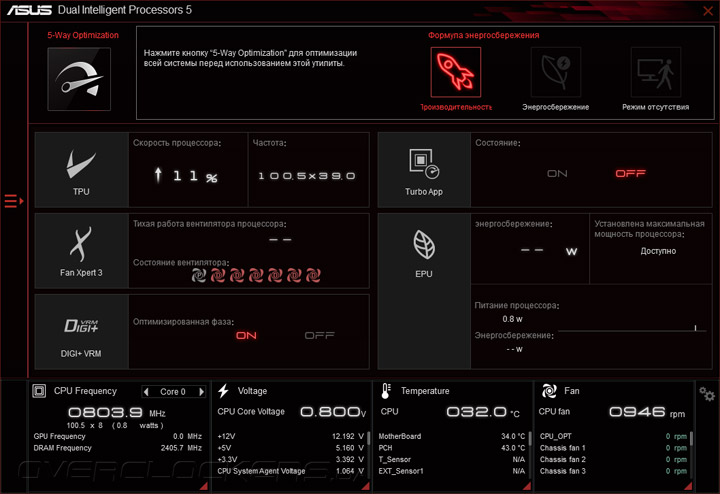Select the Энергосбережение leaf mode

(556, 72)
